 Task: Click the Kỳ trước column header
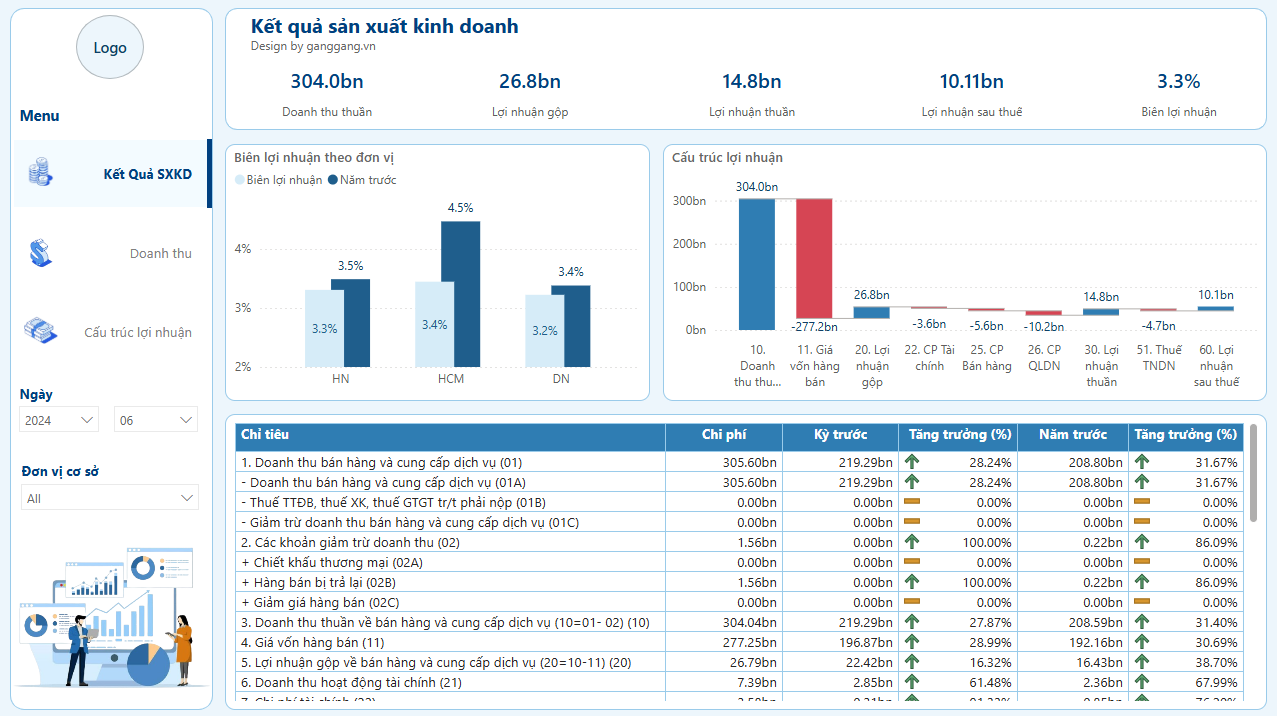(840, 435)
